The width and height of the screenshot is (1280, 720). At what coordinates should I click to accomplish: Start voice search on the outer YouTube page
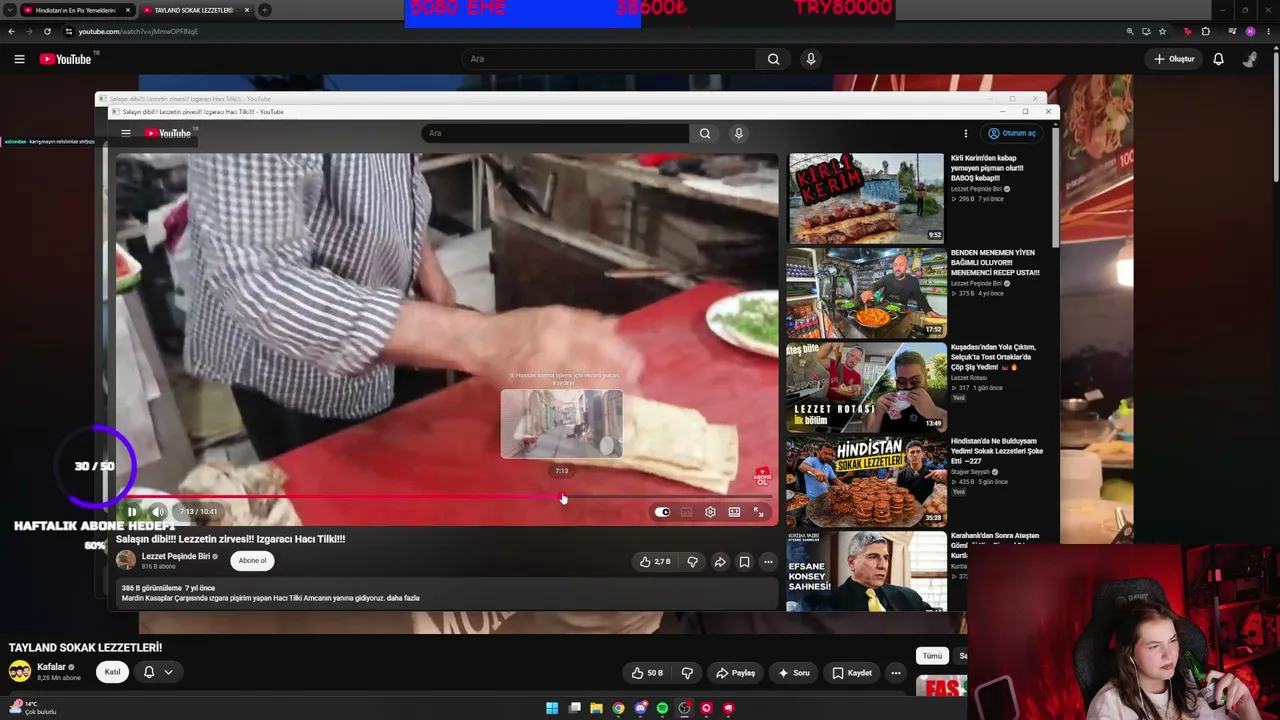(811, 59)
